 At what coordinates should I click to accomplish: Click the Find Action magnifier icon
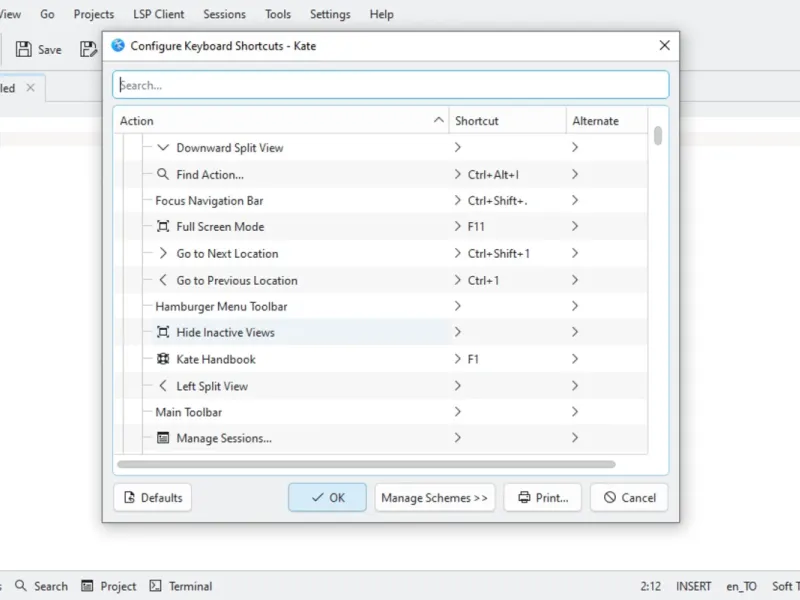coord(163,174)
